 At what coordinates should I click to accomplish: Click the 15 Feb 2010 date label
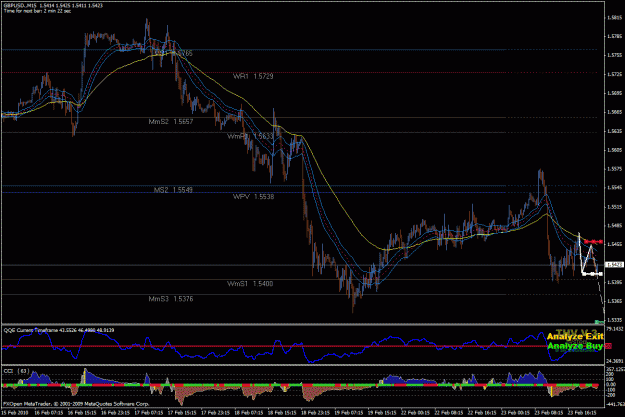[14, 412]
